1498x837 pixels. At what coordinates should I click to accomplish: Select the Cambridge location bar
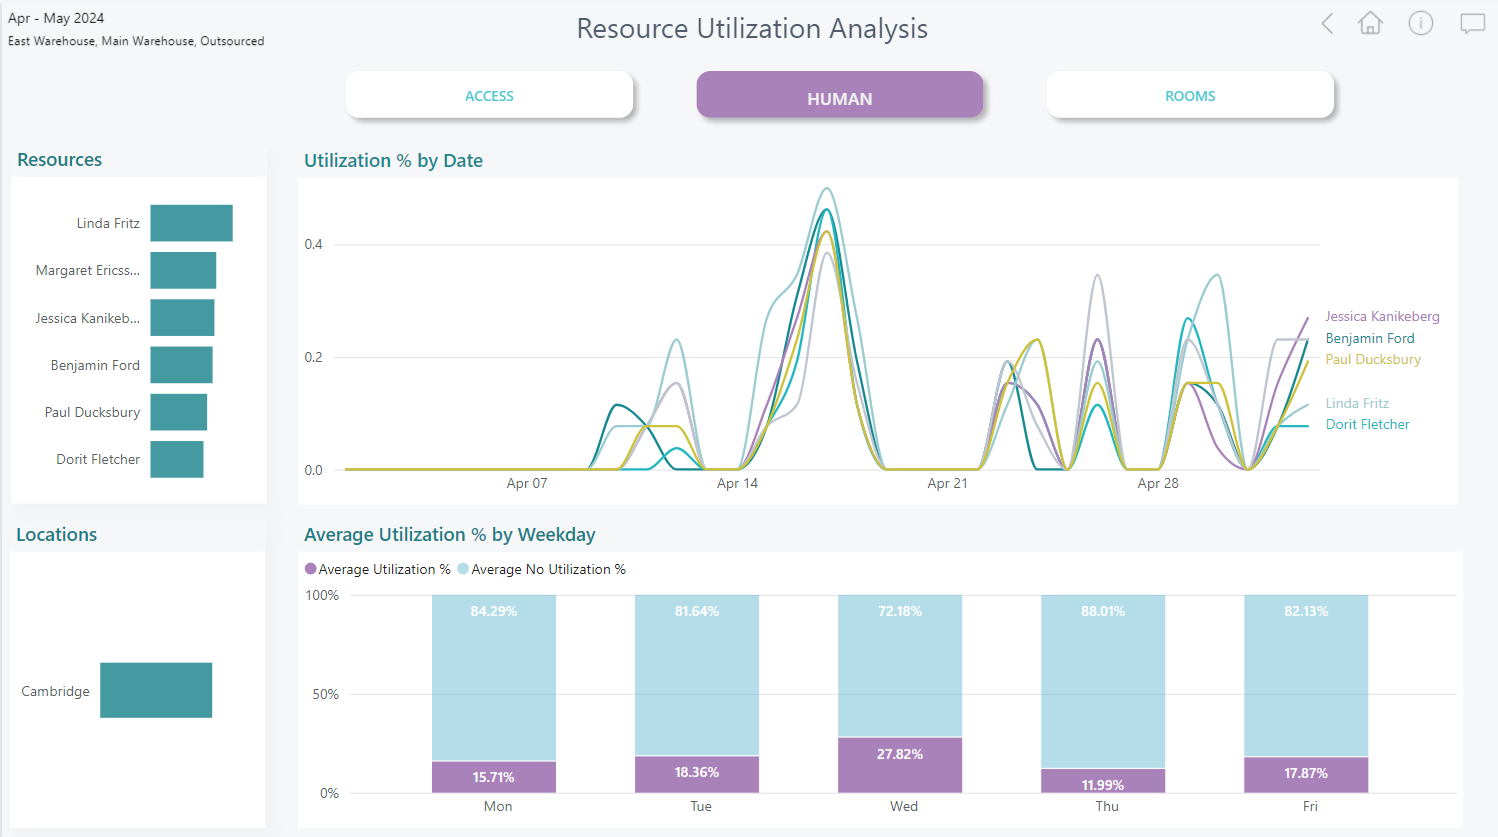coord(156,690)
